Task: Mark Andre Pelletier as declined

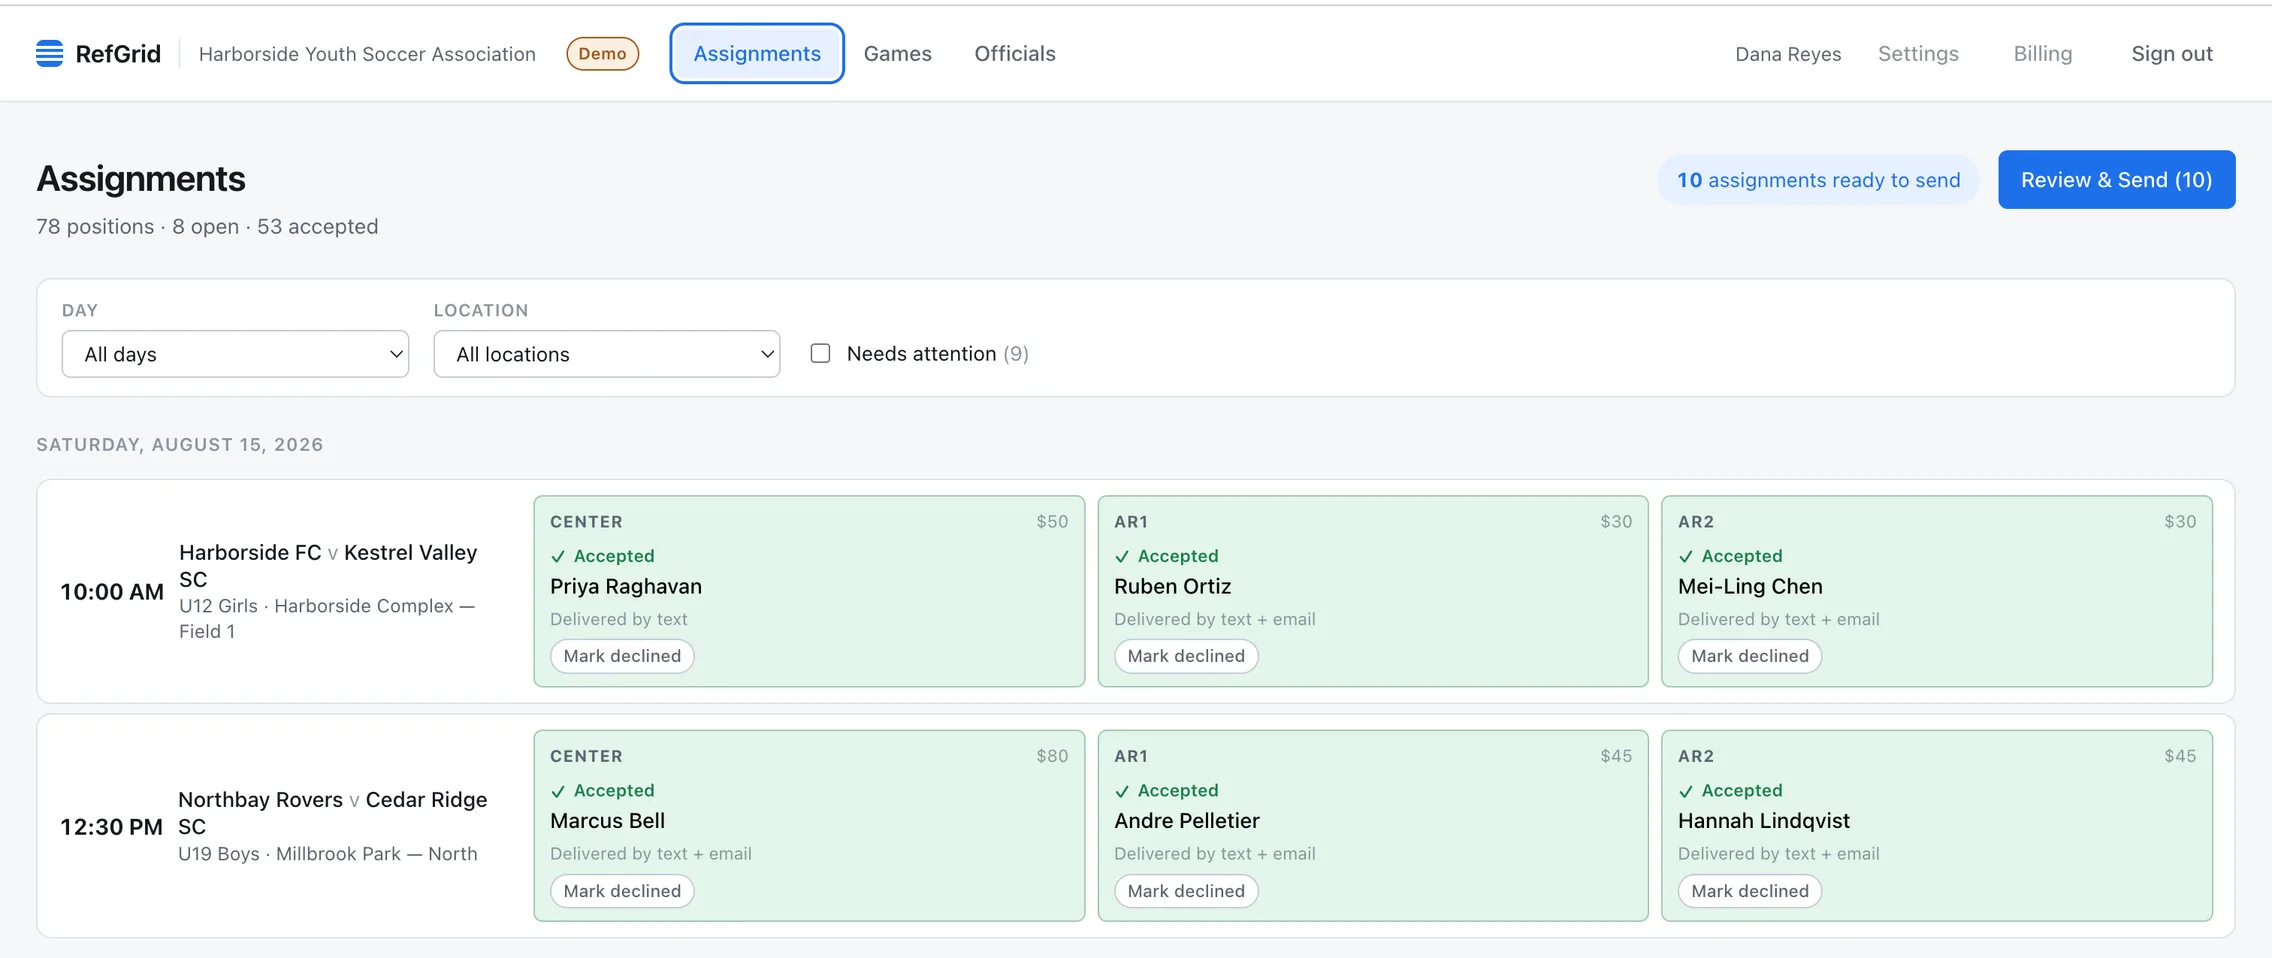Action: tap(1186, 891)
